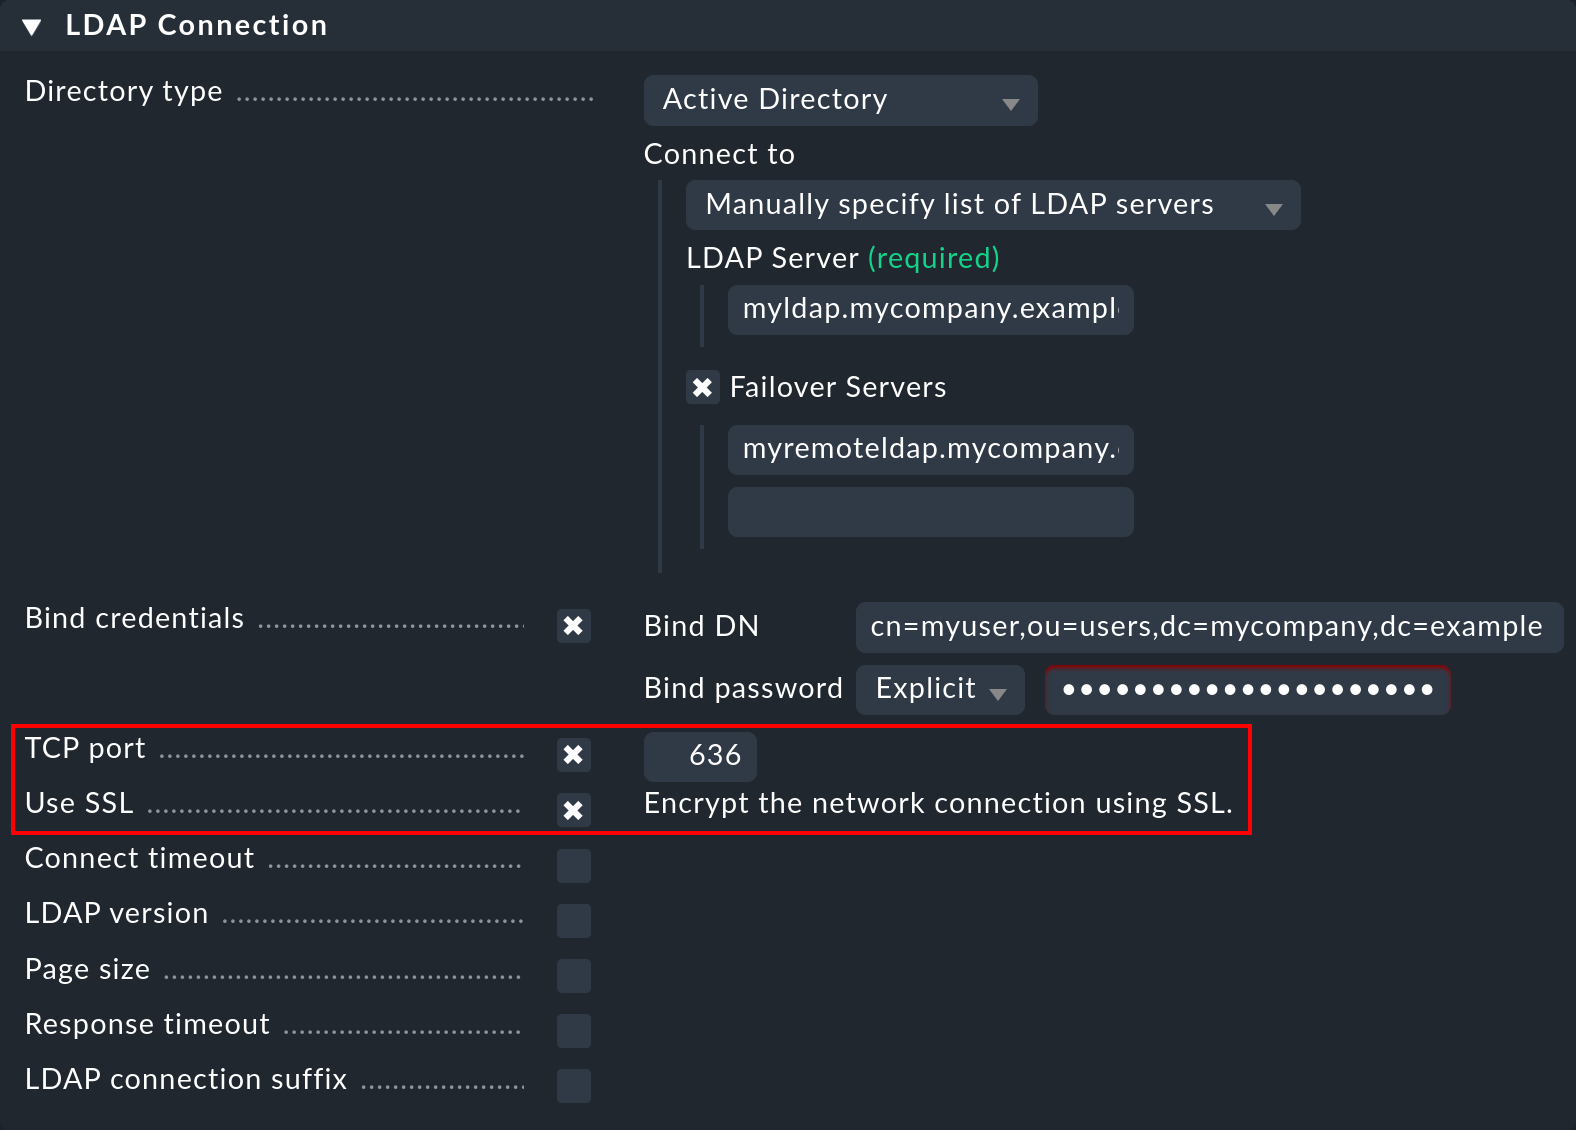The image size is (1576, 1130).
Task: Enable the LDAP version checkbox
Action: click(x=573, y=921)
